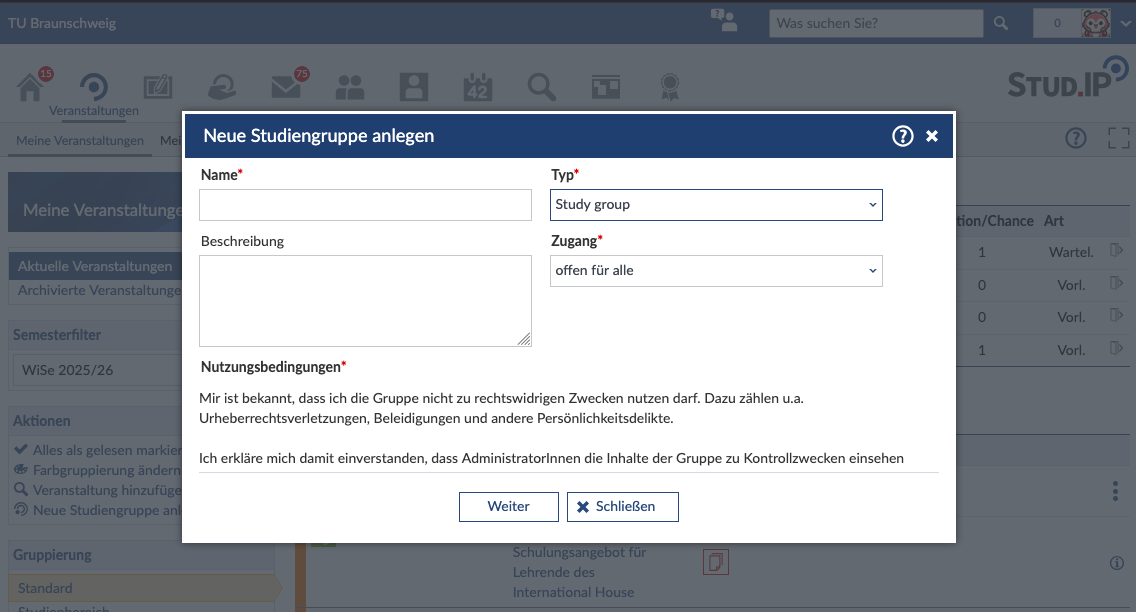The height and width of the screenshot is (612, 1136).
Task: Click the red document icon
Action: pos(716,562)
